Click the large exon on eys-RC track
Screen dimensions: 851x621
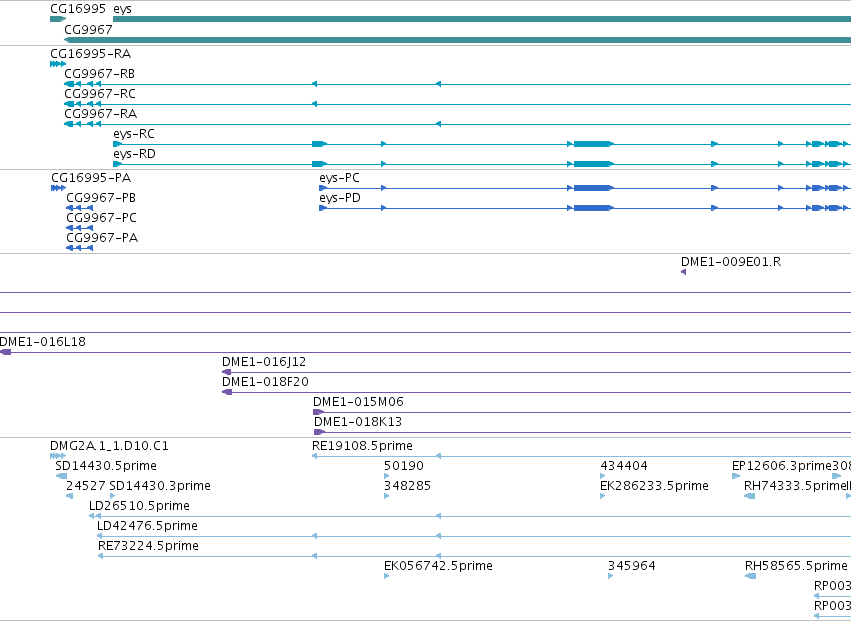pyautogui.click(x=594, y=144)
